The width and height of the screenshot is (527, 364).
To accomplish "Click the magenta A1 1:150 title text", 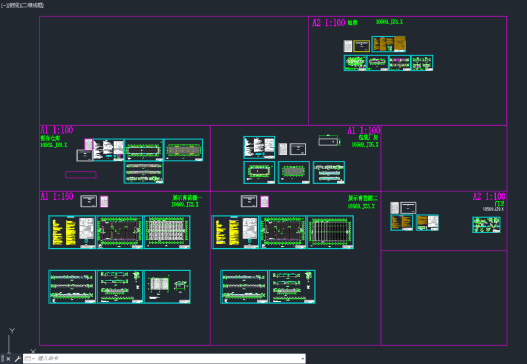I will click(x=56, y=196).
